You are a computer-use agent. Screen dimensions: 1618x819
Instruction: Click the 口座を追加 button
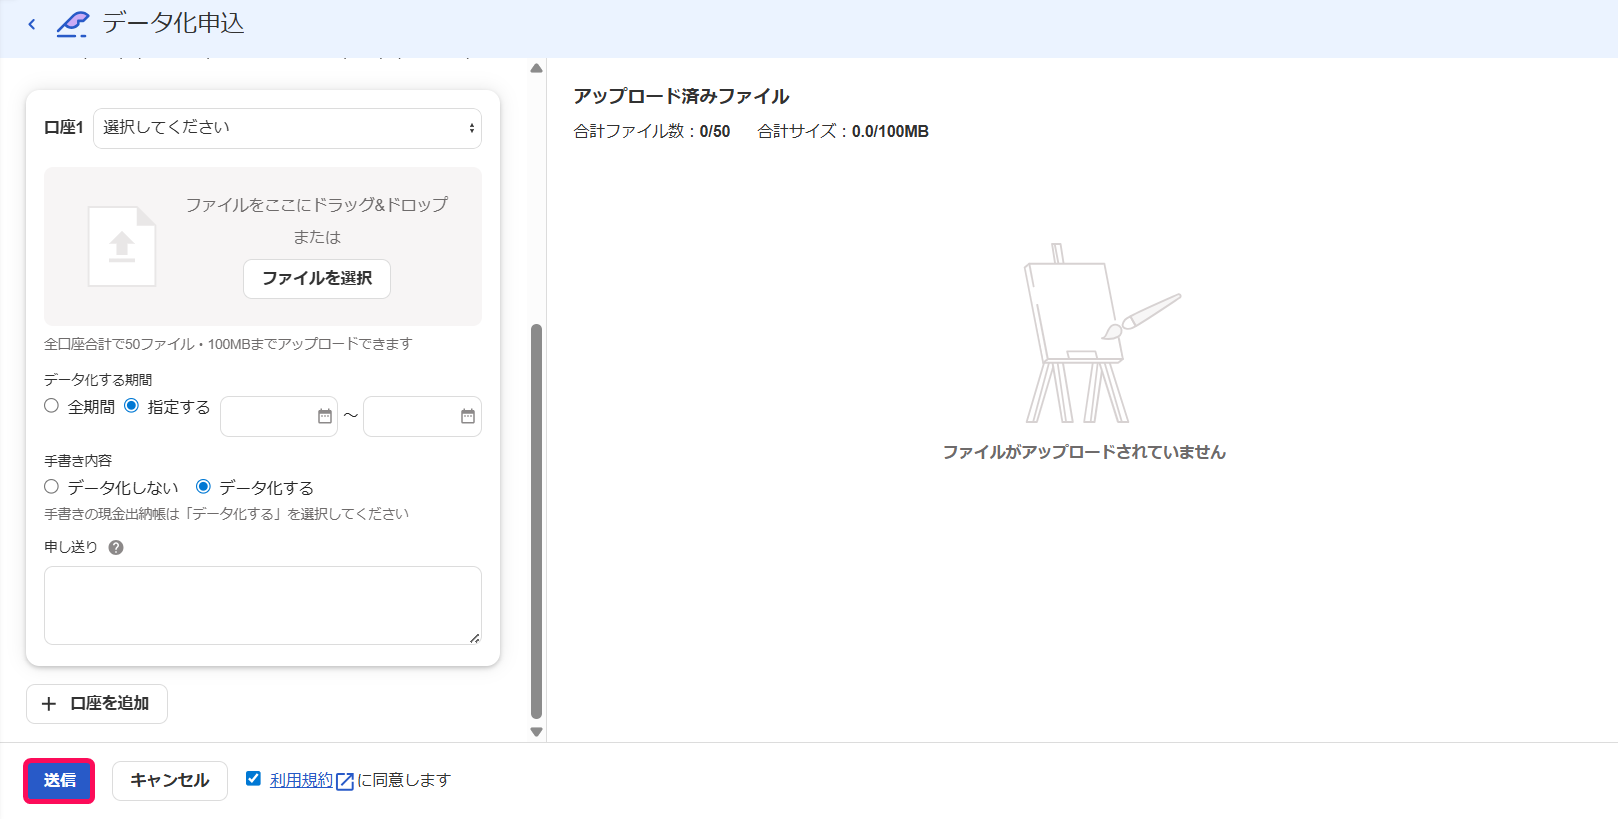[97, 704]
